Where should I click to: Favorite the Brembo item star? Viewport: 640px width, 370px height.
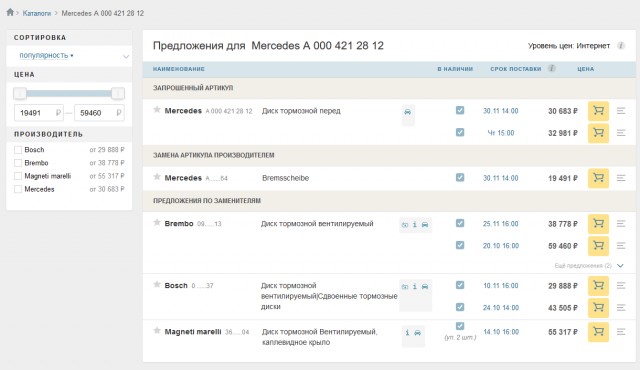157,222
